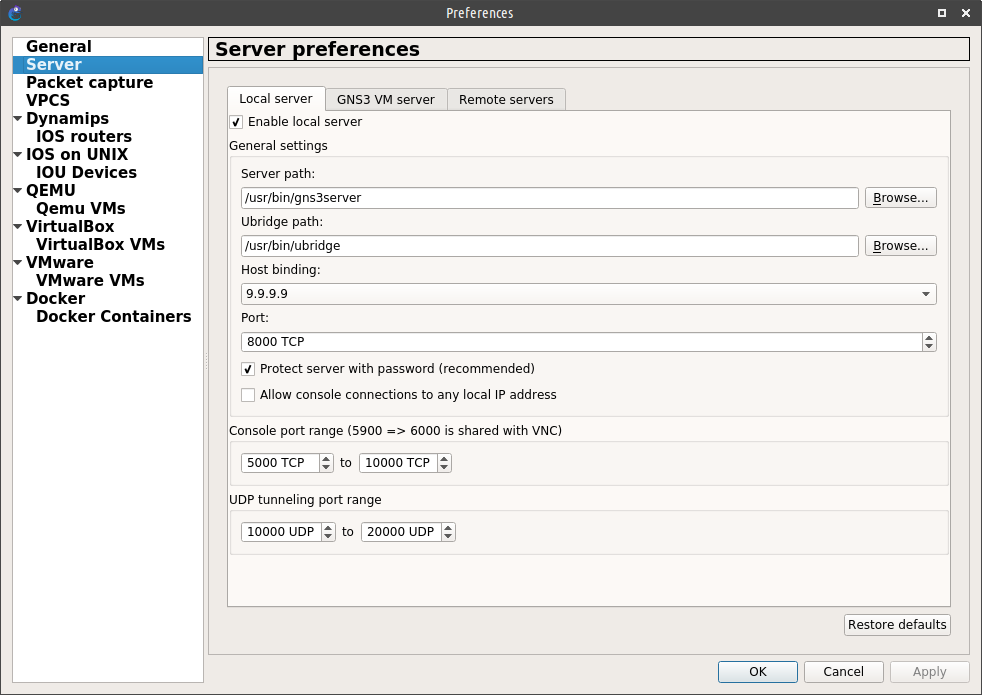Screen dimensions: 982x695
Task: Cancel the Preferences dialog
Action: [x=843, y=672]
